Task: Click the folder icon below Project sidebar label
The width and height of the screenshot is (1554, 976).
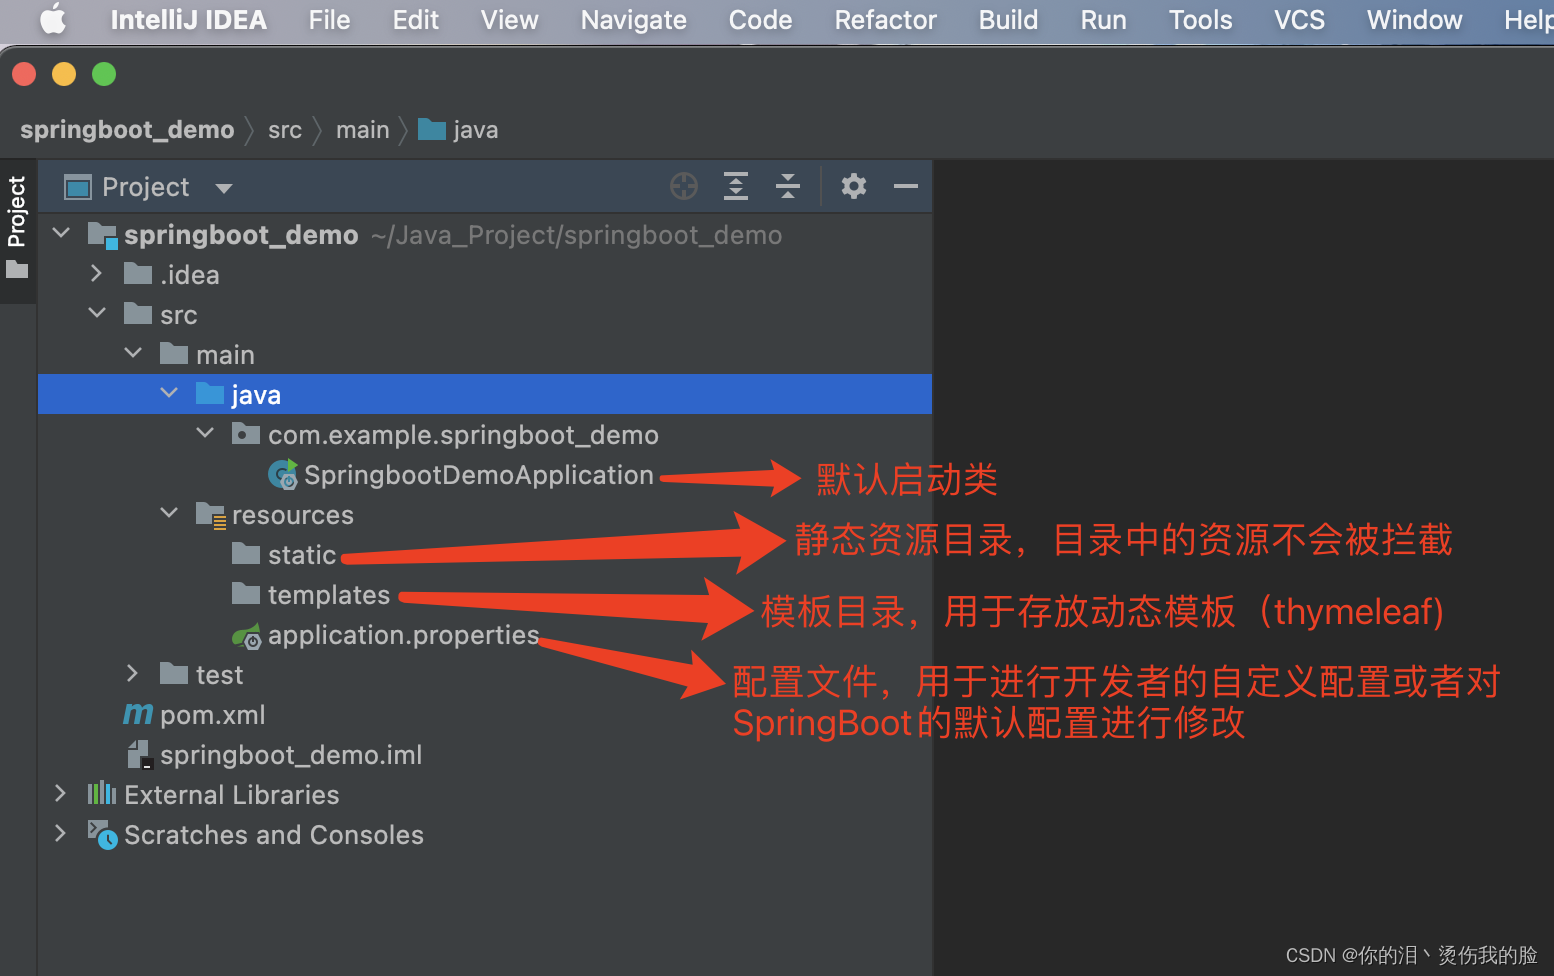Action: click(17, 269)
